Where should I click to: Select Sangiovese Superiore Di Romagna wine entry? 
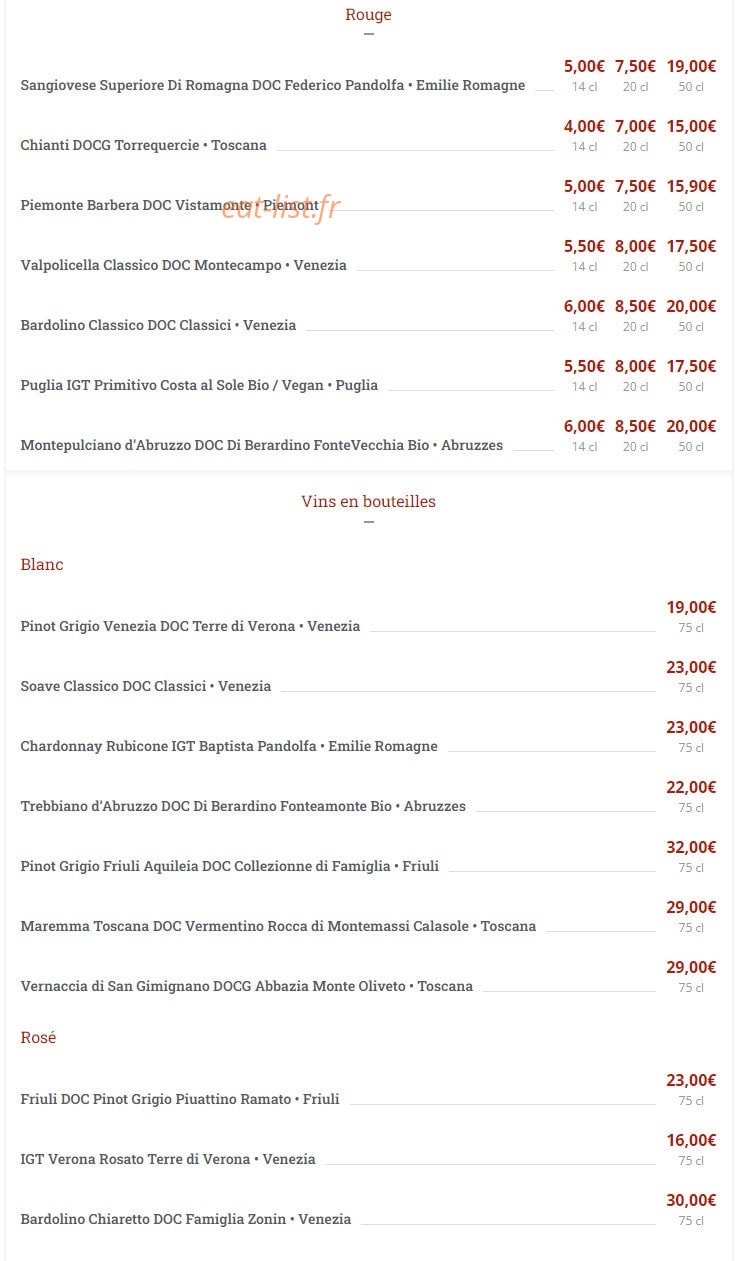coord(273,85)
